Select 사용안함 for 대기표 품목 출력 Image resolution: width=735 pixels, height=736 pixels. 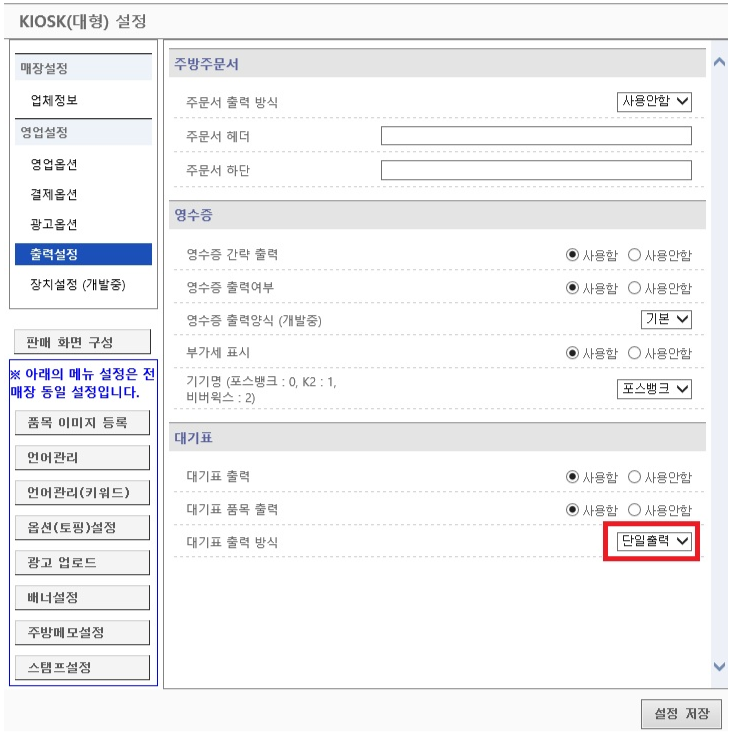click(x=634, y=510)
